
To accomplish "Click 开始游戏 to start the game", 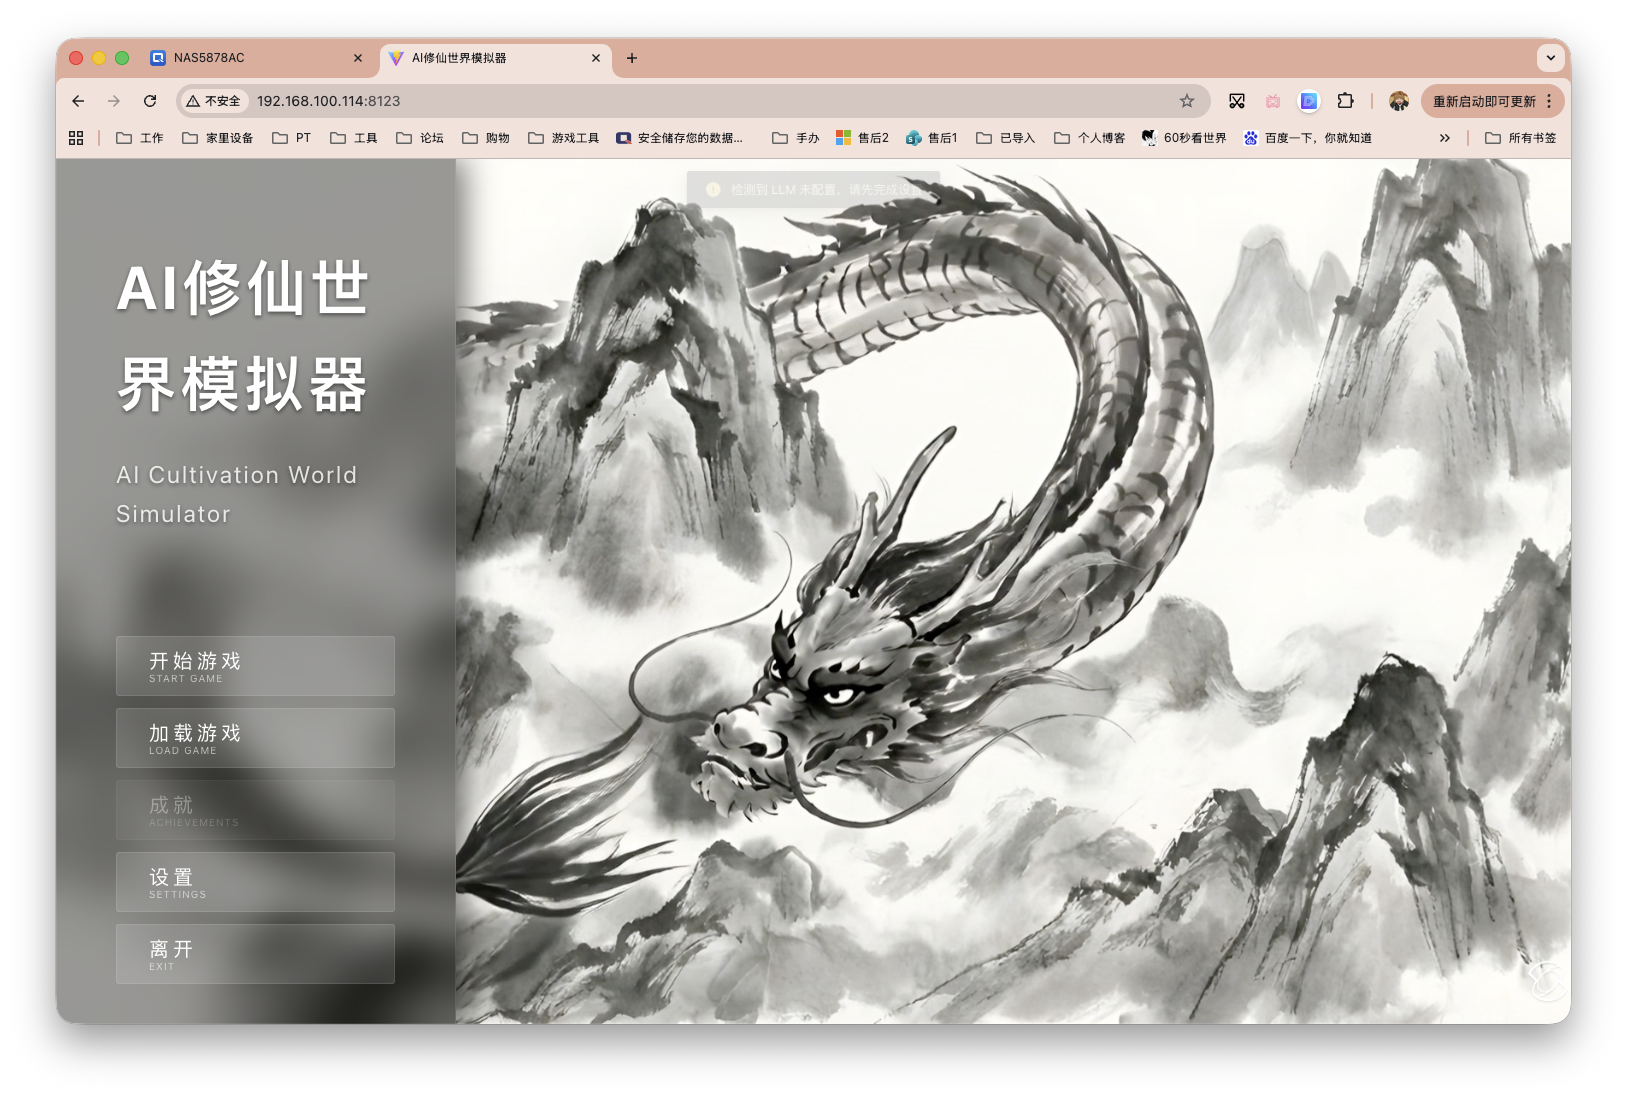I will pyautogui.click(x=255, y=666).
